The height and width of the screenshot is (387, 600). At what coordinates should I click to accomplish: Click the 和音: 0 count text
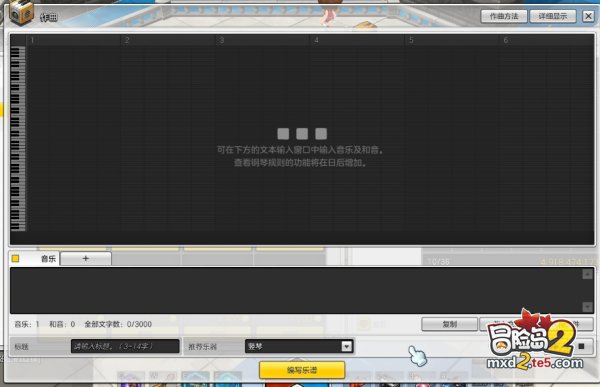pyautogui.click(x=62, y=324)
